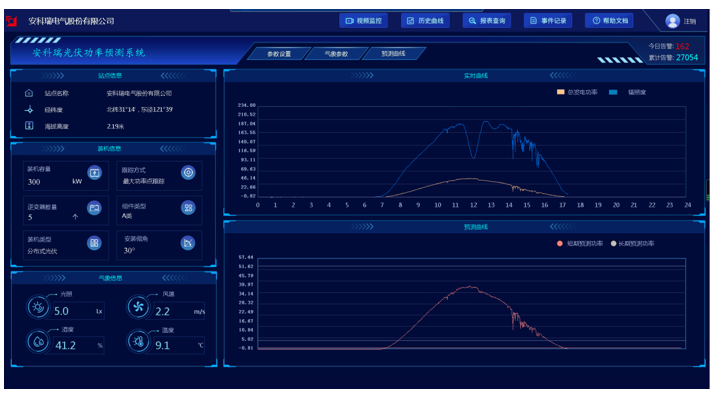Toggle the 短期预测功率 red legend series
Viewport: 713px width, 393px height.
pyautogui.click(x=580, y=244)
